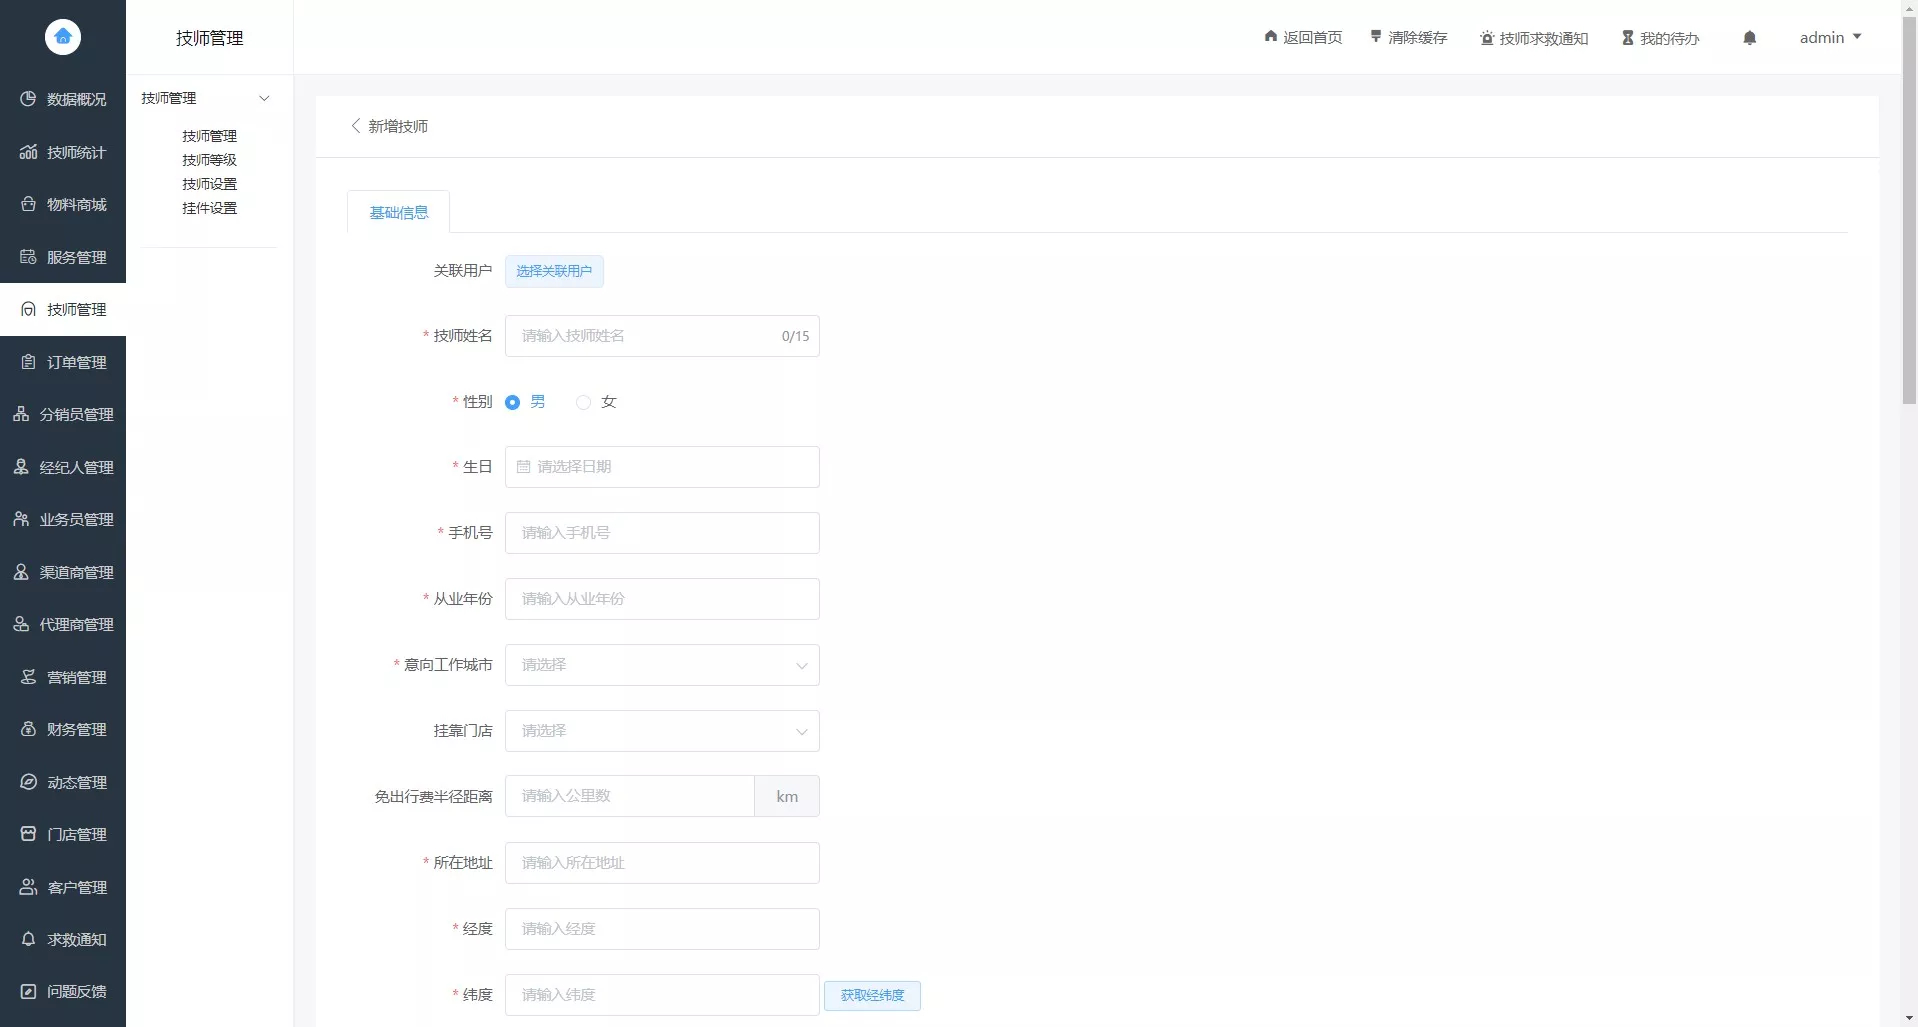
Task: Switch to the 基础信息 tab
Action: [x=399, y=213]
